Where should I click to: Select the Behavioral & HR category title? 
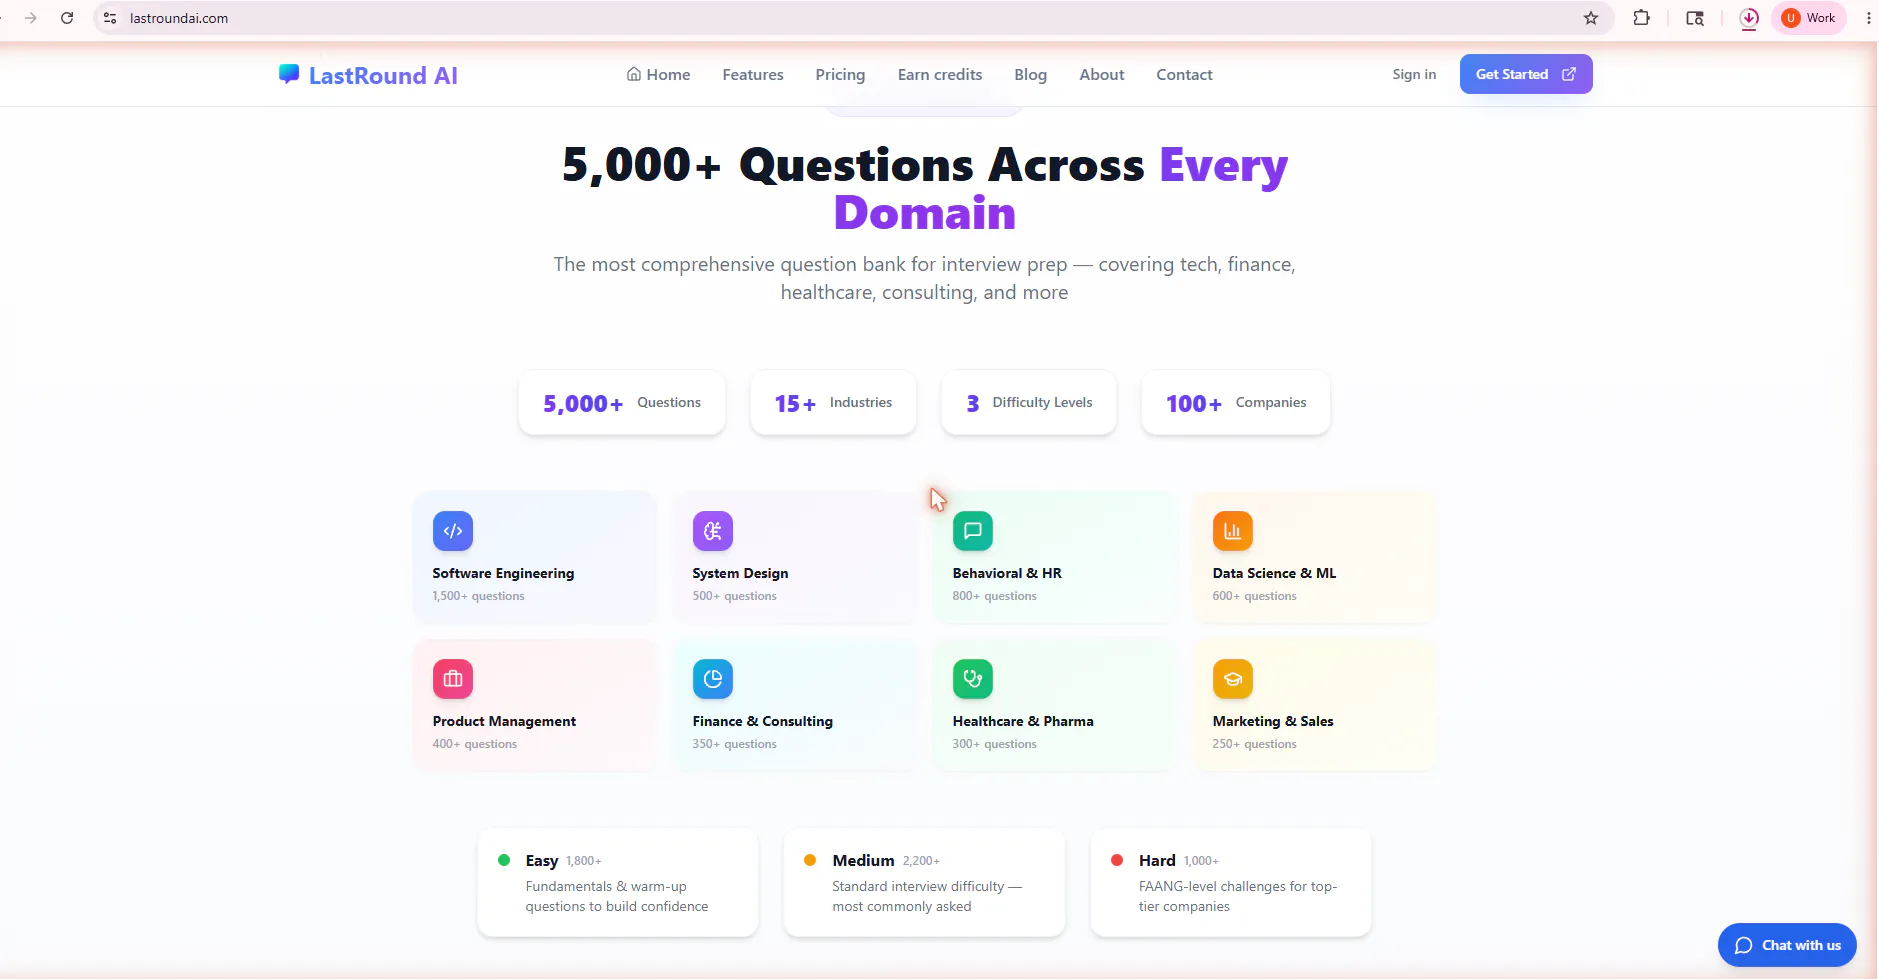pos(1007,573)
